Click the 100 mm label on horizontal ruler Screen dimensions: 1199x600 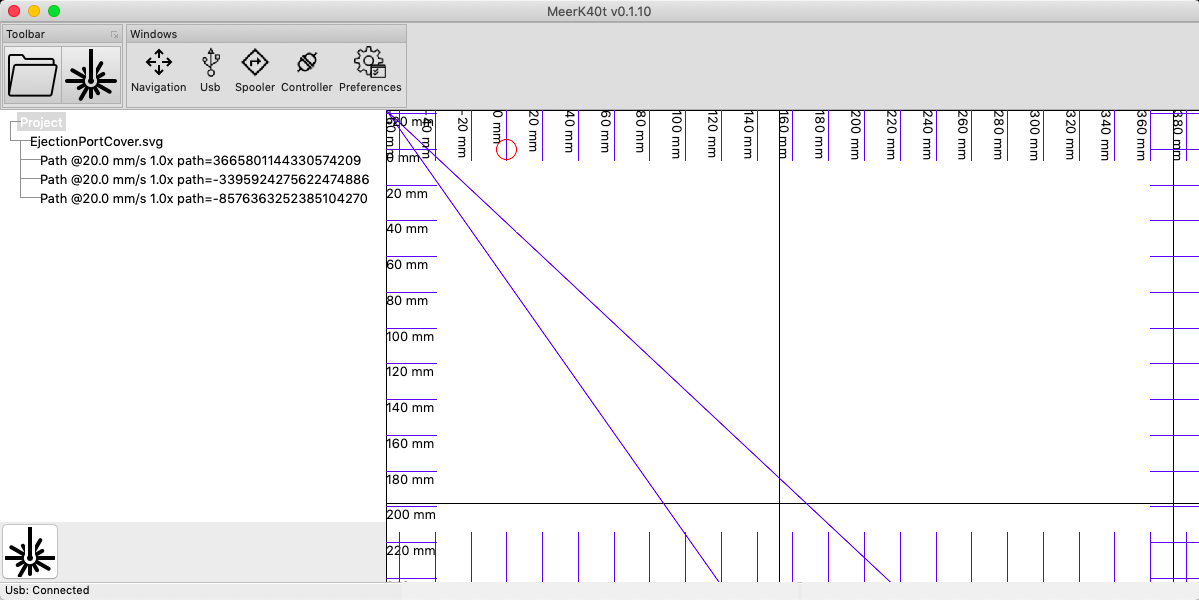pos(677,134)
